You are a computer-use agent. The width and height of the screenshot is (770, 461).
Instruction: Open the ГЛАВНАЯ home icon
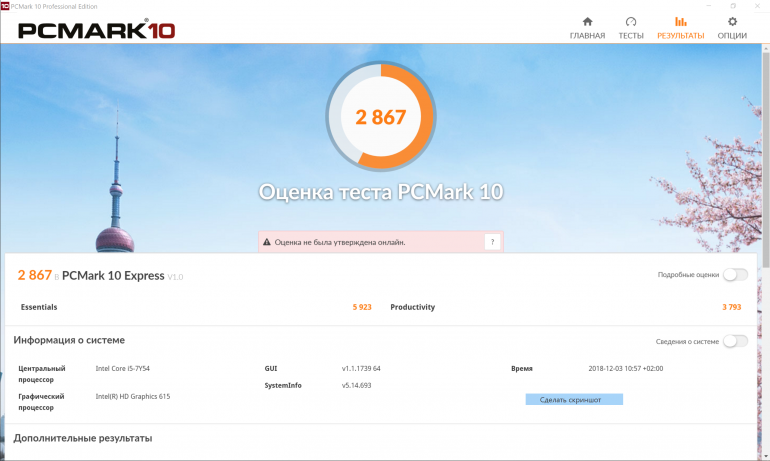click(587, 21)
